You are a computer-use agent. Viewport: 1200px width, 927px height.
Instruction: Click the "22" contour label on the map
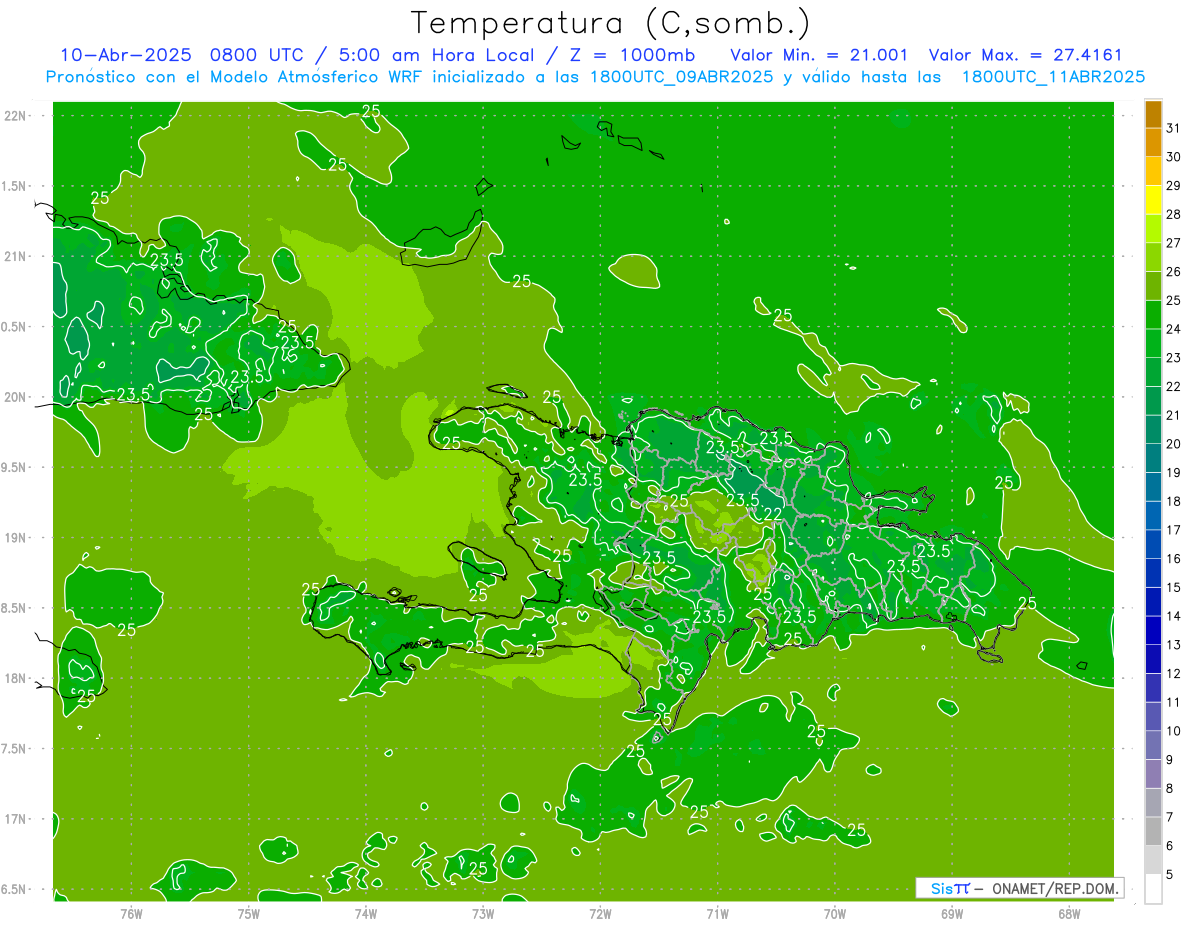point(773,514)
